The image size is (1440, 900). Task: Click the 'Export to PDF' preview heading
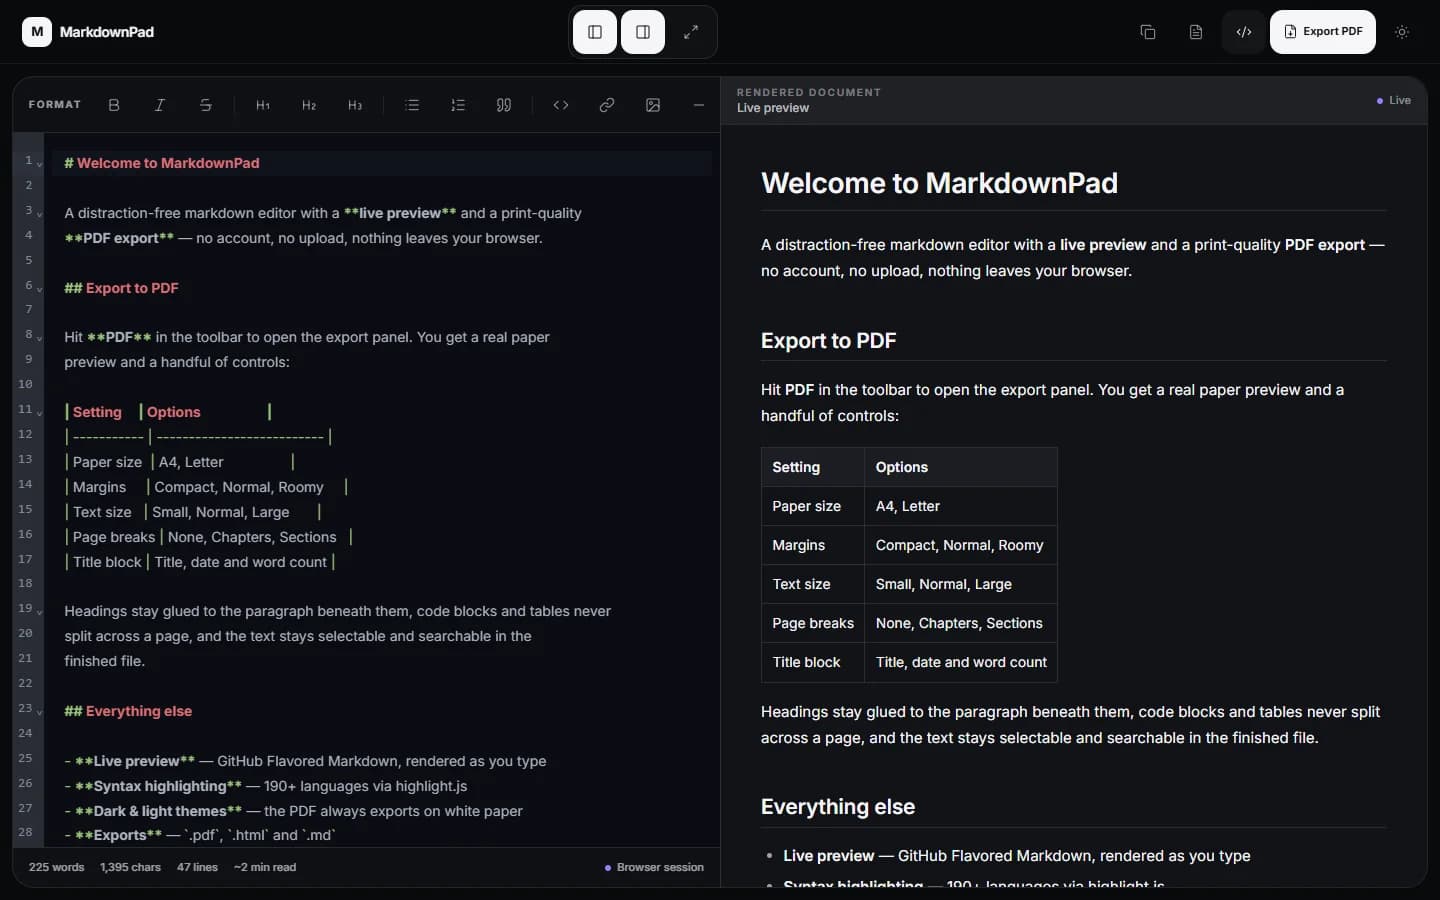828,341
